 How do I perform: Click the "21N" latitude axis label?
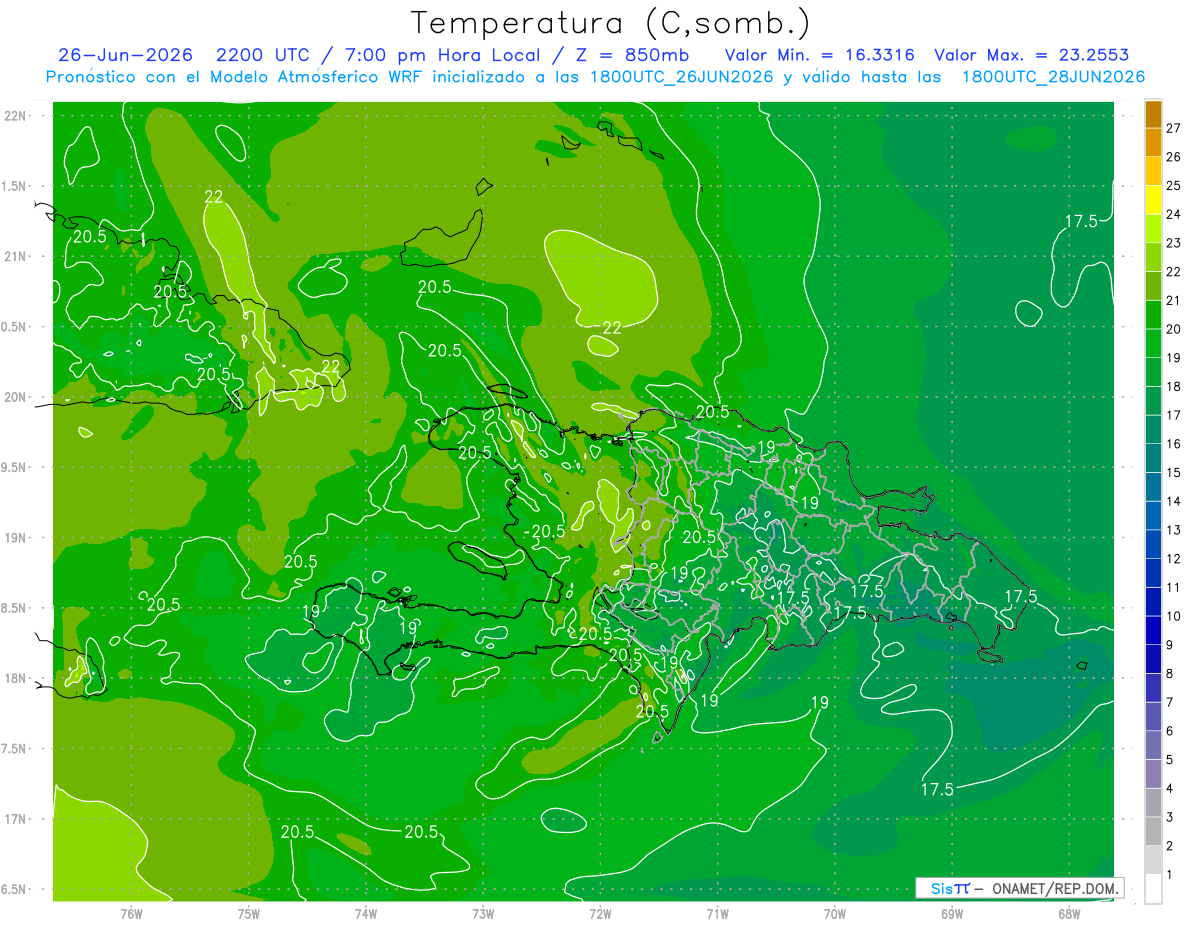(15, 257)
